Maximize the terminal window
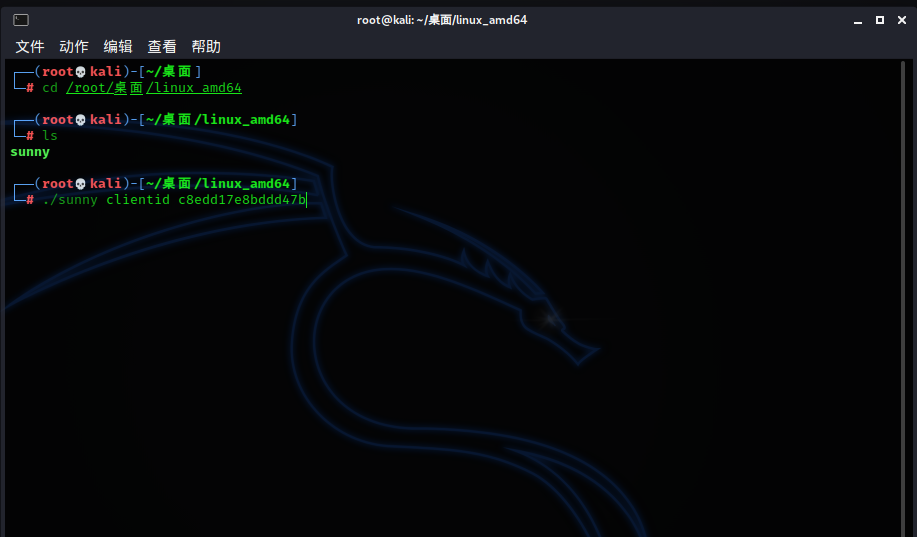 (x=880, y=20)
